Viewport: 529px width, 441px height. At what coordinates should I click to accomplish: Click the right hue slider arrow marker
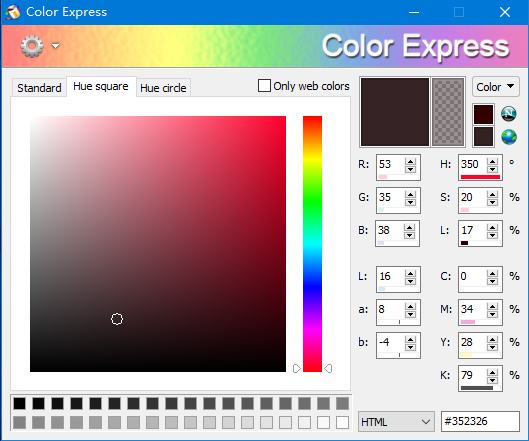(x=328, y=368)
